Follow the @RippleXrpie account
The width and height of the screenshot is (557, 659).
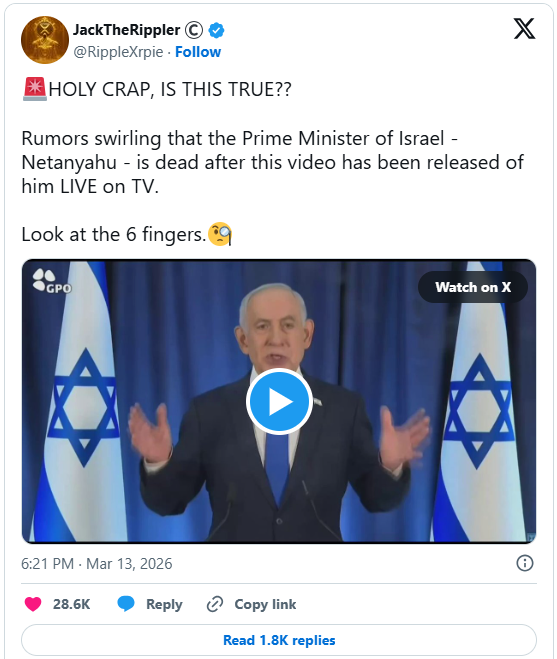click(198, 52)
